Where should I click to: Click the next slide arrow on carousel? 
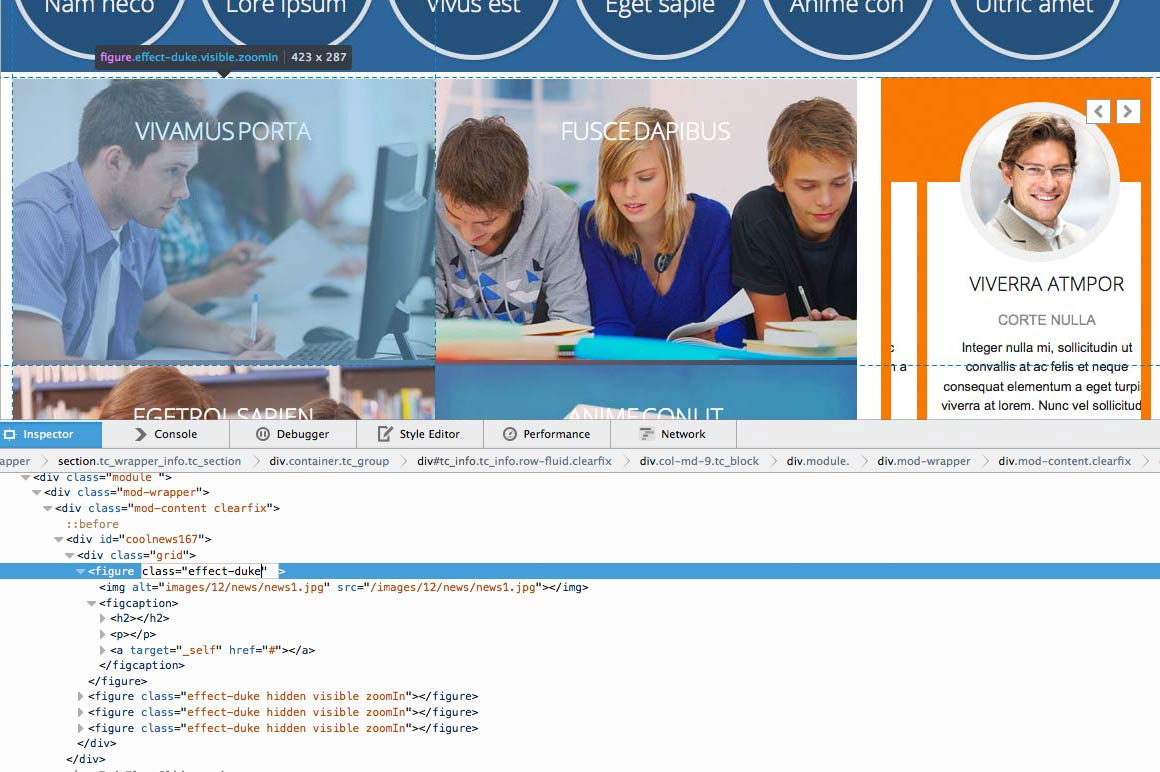click(1128, 112)
